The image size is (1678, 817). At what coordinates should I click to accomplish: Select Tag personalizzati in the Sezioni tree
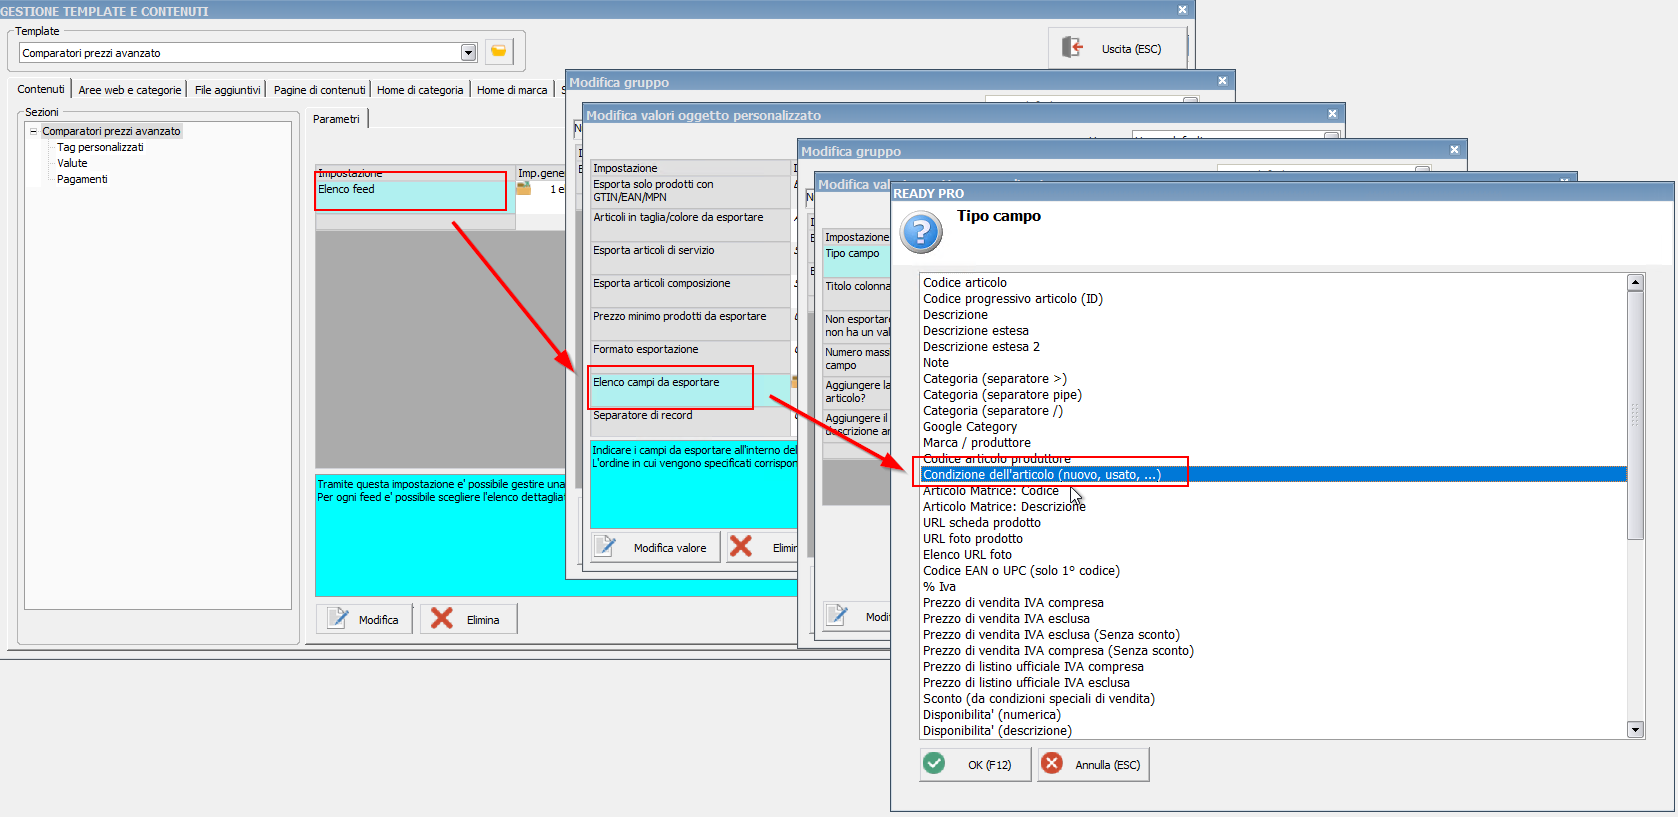(x=100, y=147)
